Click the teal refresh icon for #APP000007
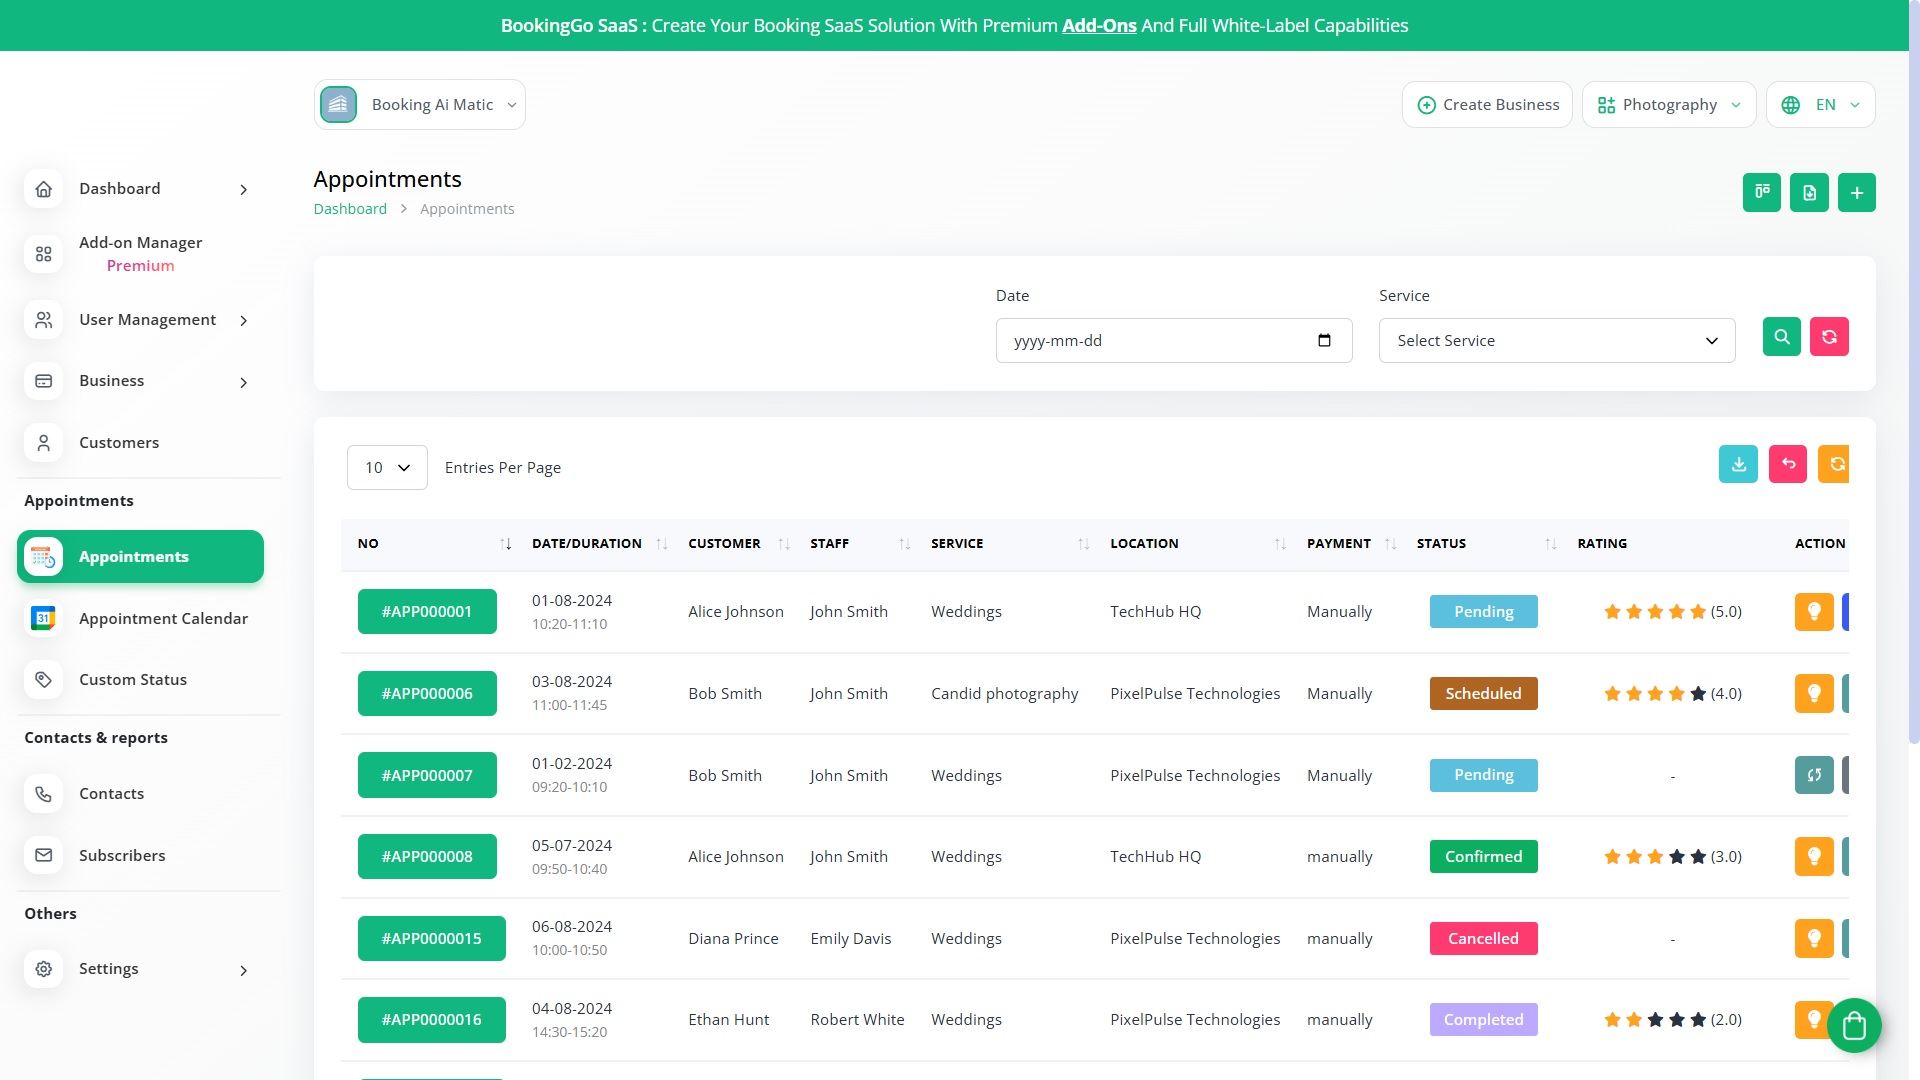 pos(1813,775)
